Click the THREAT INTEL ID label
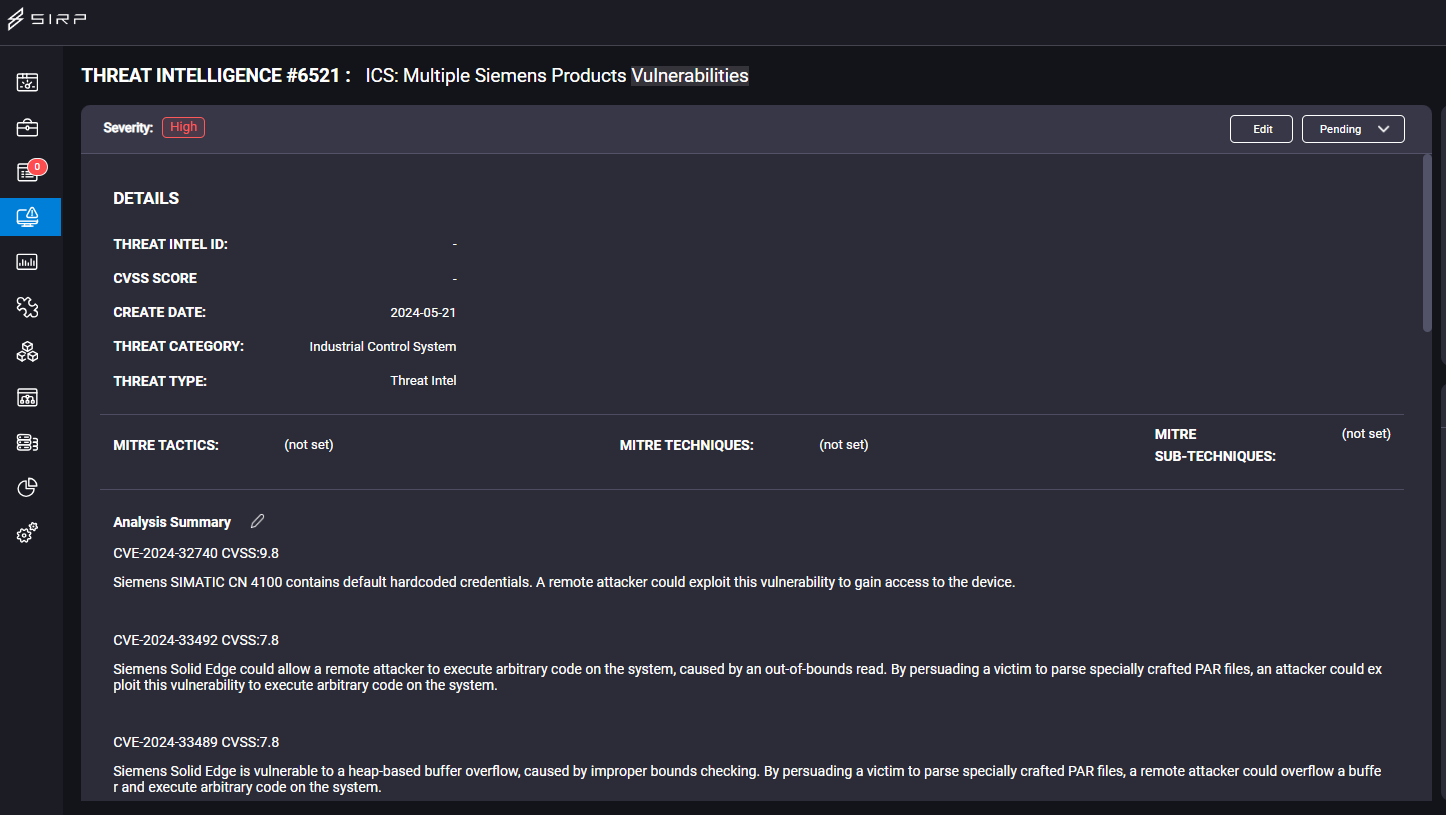This screenshot has width=1446, height=815. (170, 244)
